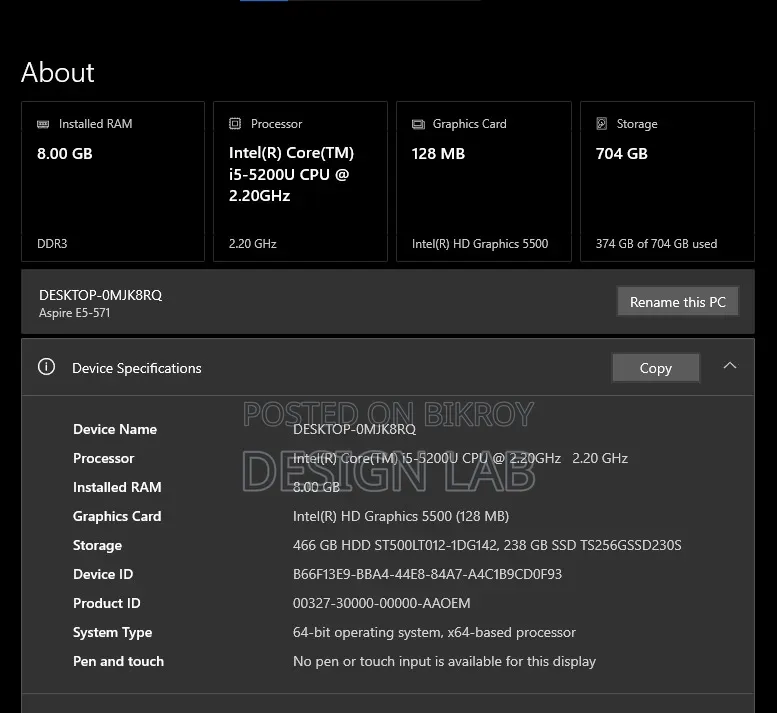Screen dimensions: 777x713
Task: Click the Rename this PC button
Action: click(x=677, y=301)
